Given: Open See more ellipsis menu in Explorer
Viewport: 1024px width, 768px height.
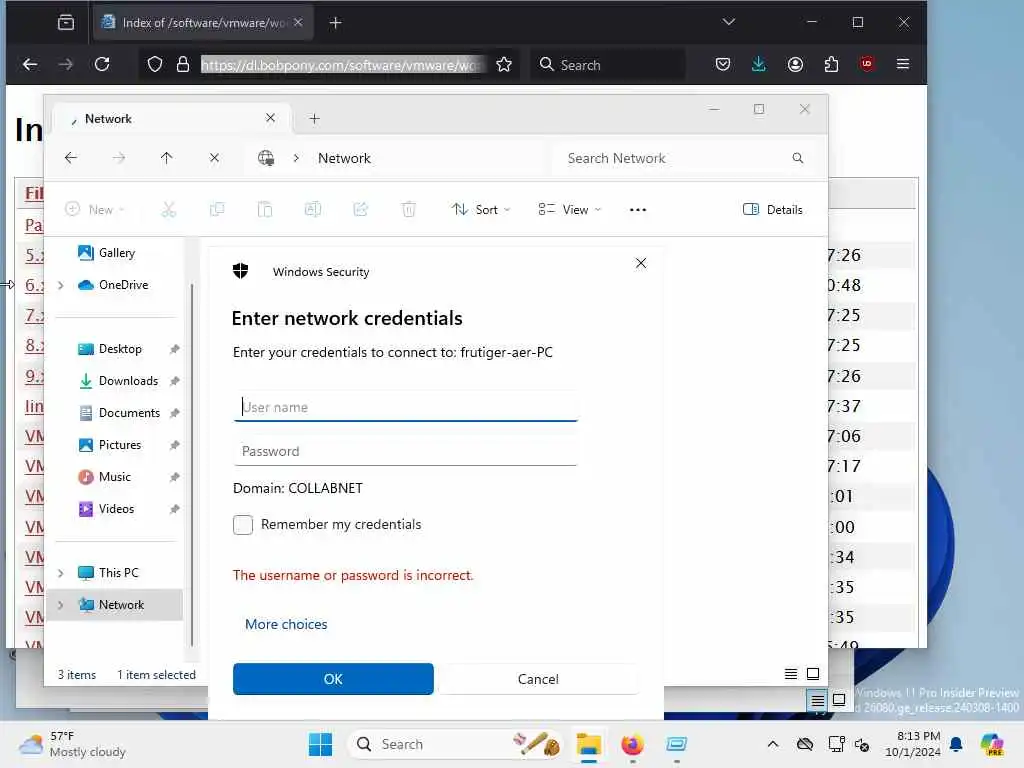Looking at the screenshot, I should pyautogui.click(x=637, y=210).
